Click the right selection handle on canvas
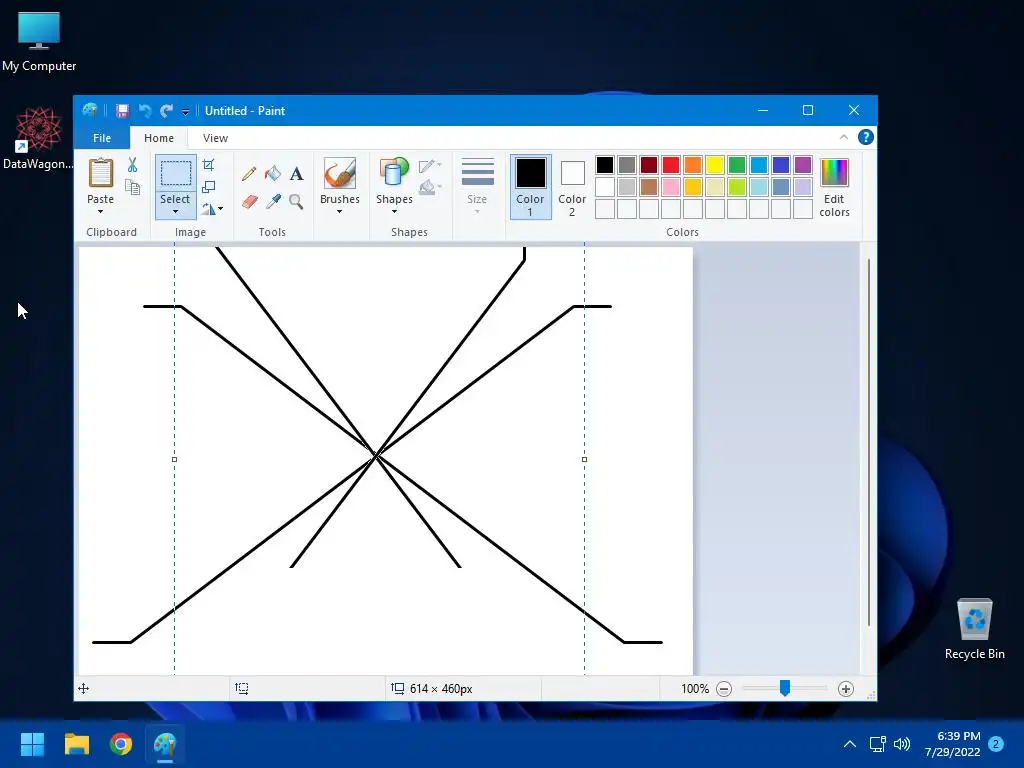1024x768 pixels. point(584,459)
